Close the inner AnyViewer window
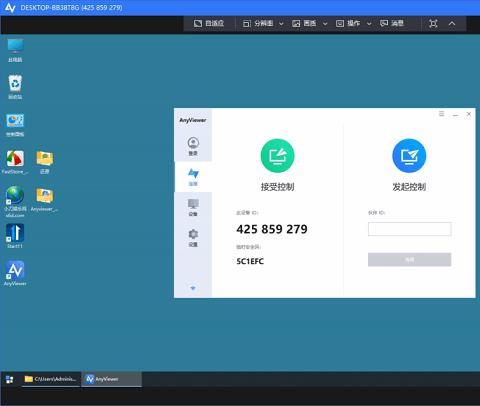 (469, 114)
